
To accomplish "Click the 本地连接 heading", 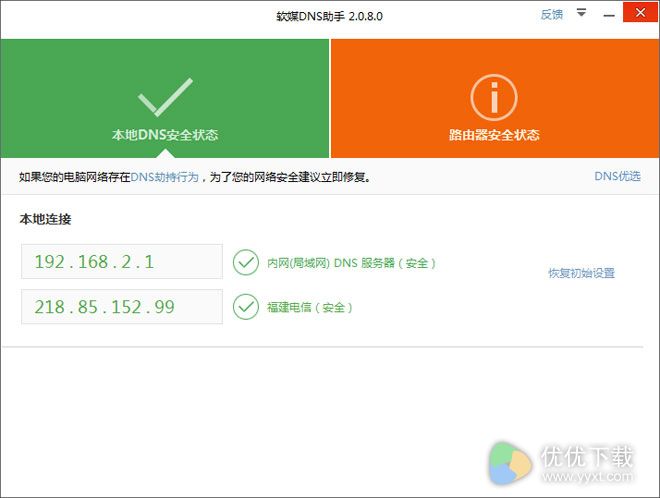I will [45, 219].
